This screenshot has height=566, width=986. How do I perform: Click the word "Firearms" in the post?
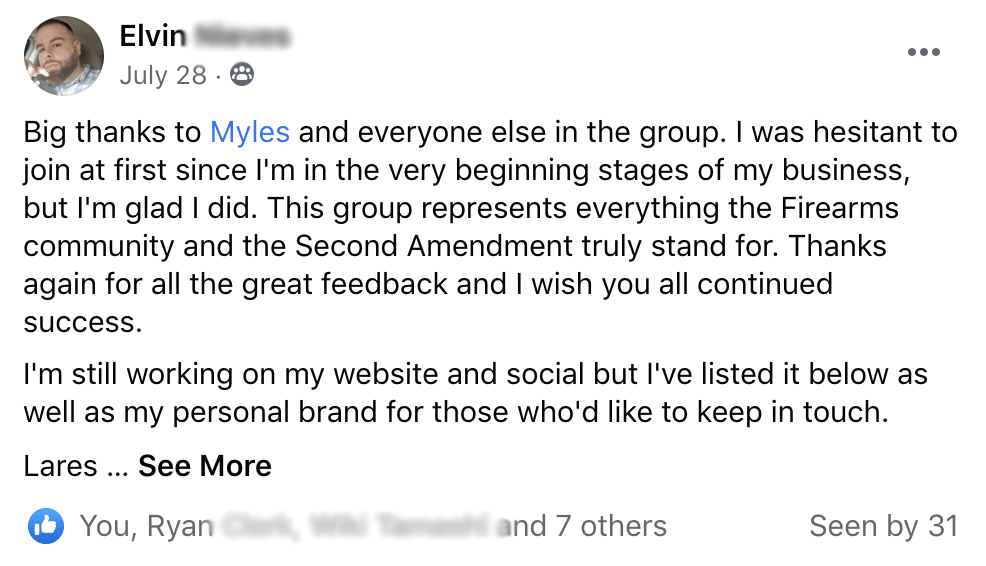839,208
